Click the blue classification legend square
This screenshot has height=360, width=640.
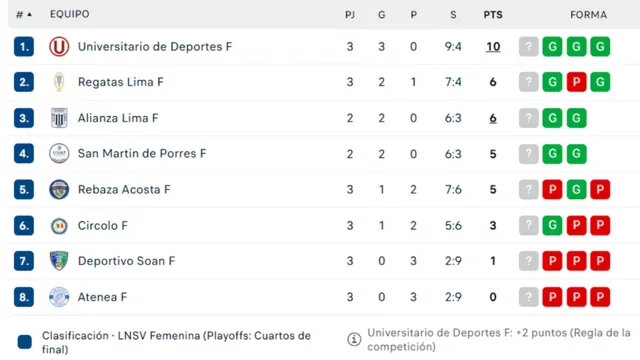24,342
